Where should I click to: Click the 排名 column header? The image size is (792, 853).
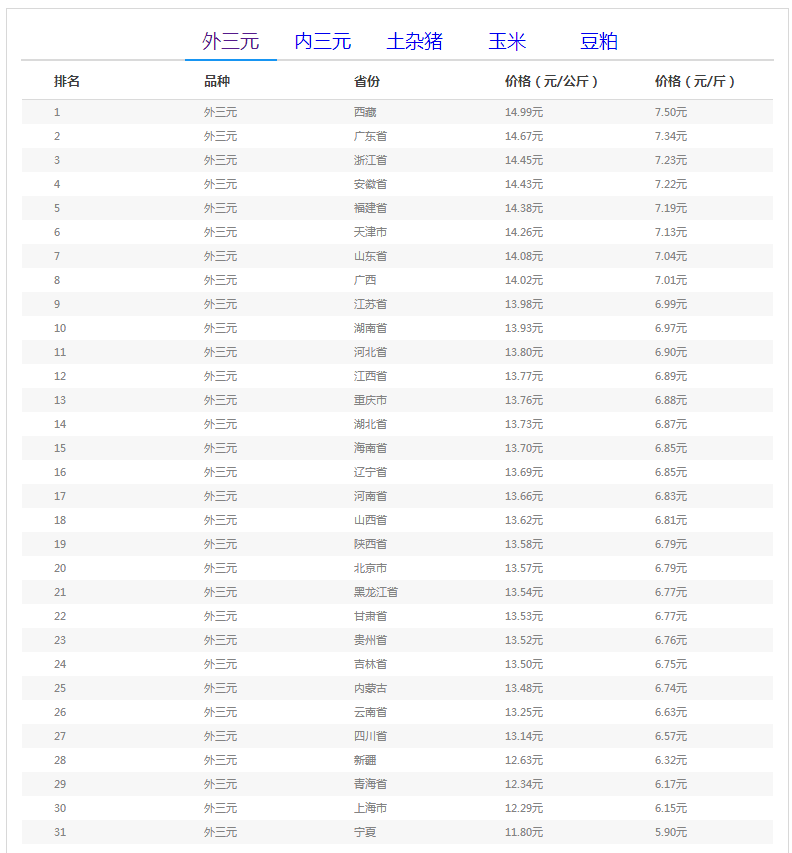[x=67, y=81]
